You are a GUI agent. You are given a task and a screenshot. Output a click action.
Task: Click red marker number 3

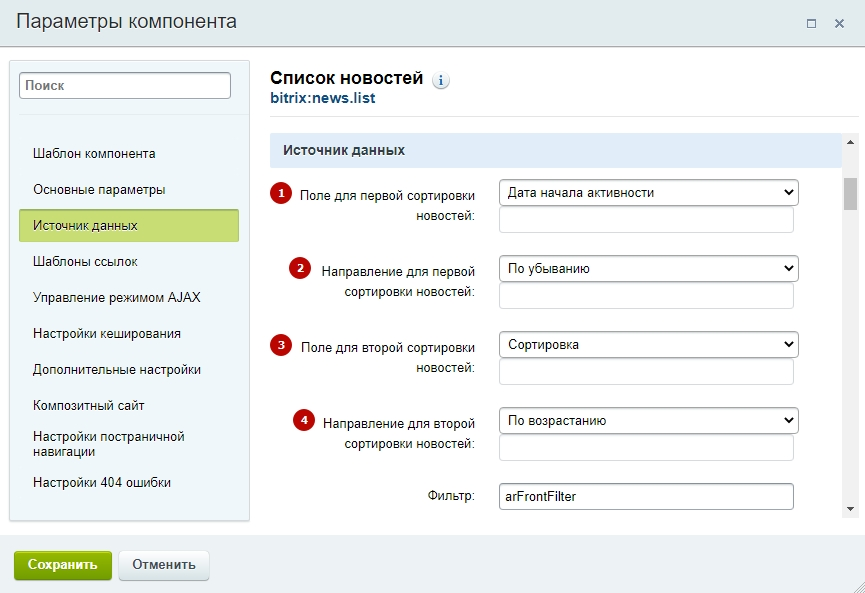tap(281, 345)
